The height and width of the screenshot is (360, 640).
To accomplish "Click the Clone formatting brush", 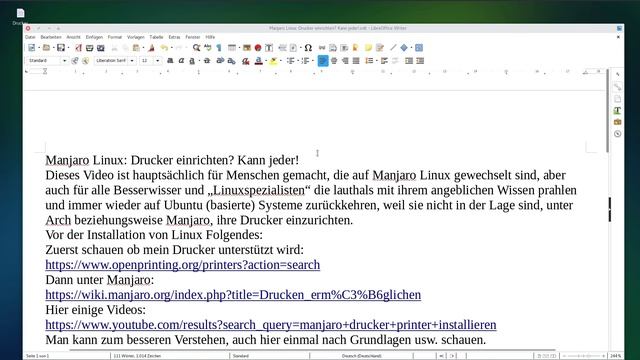I will 151,48.
